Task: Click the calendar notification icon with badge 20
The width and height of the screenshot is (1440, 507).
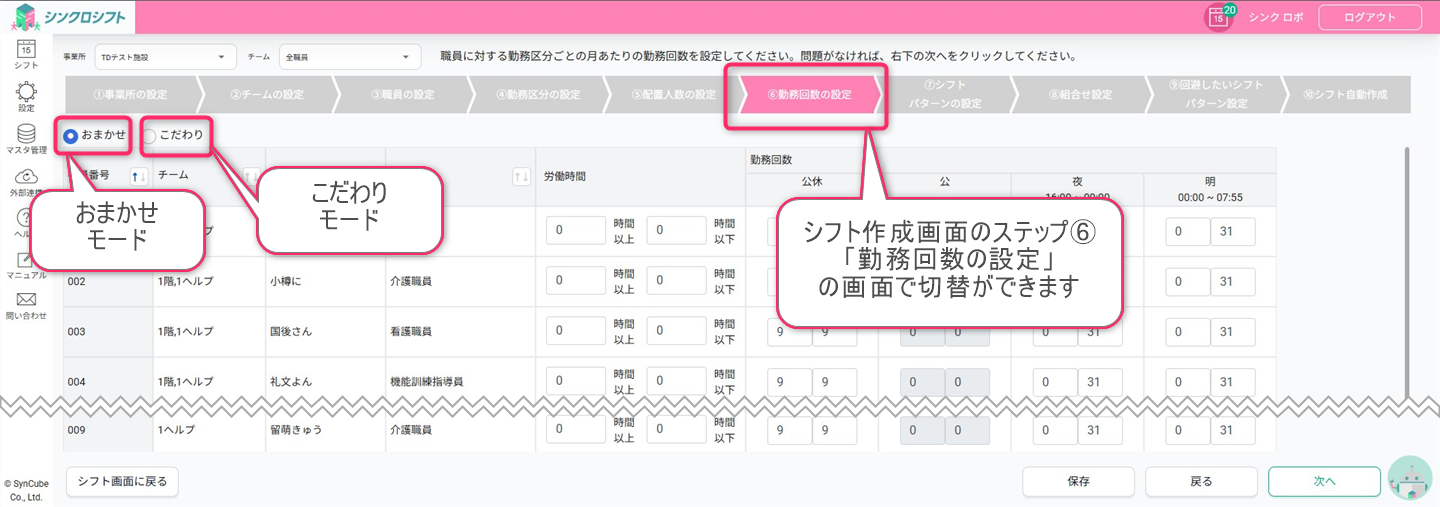Action: [1218, 17]
